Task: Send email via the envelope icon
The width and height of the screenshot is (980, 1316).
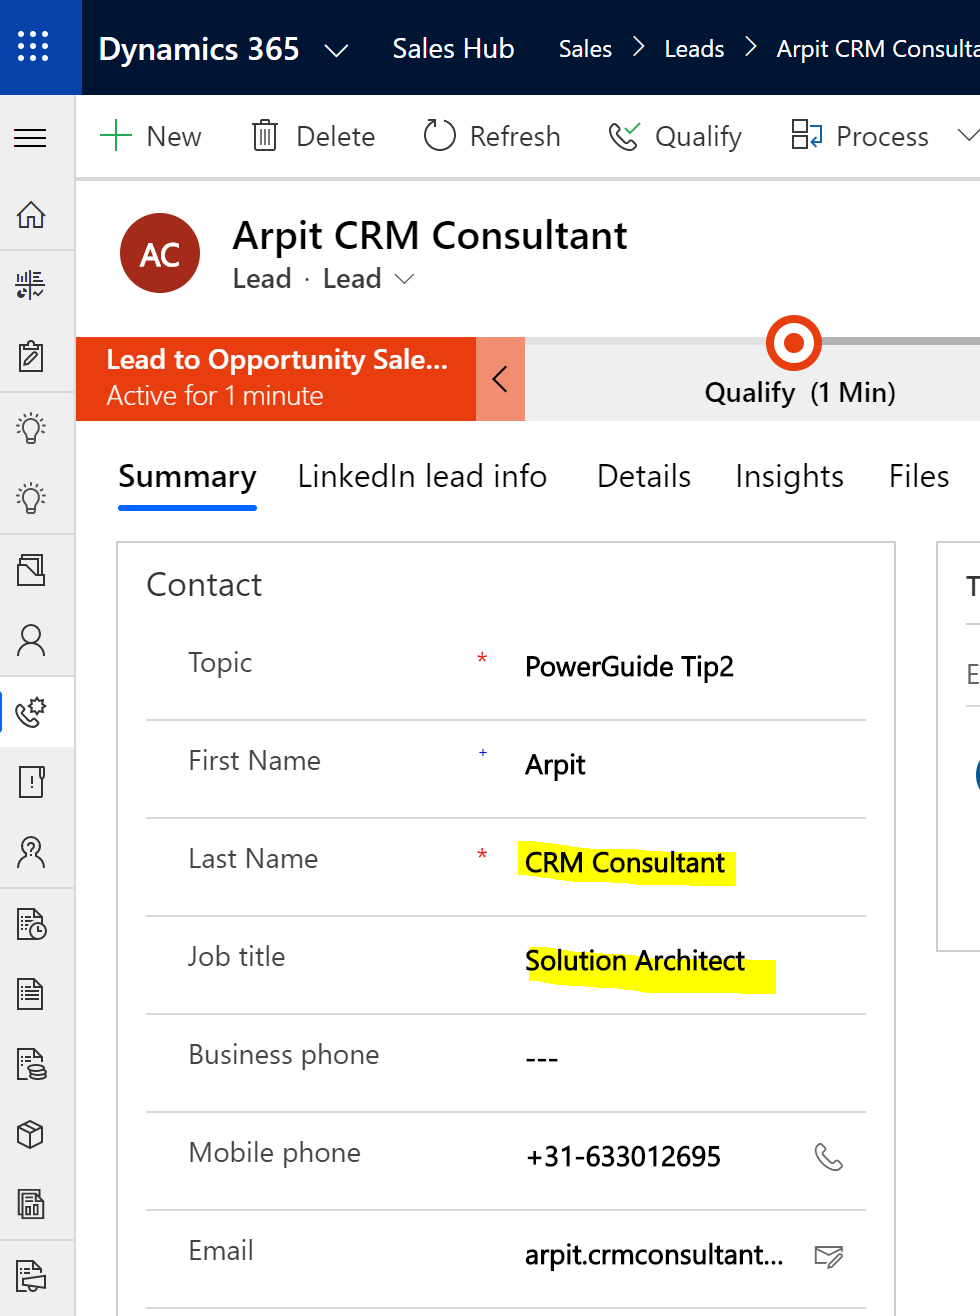Action: (x=830, y=1256)
